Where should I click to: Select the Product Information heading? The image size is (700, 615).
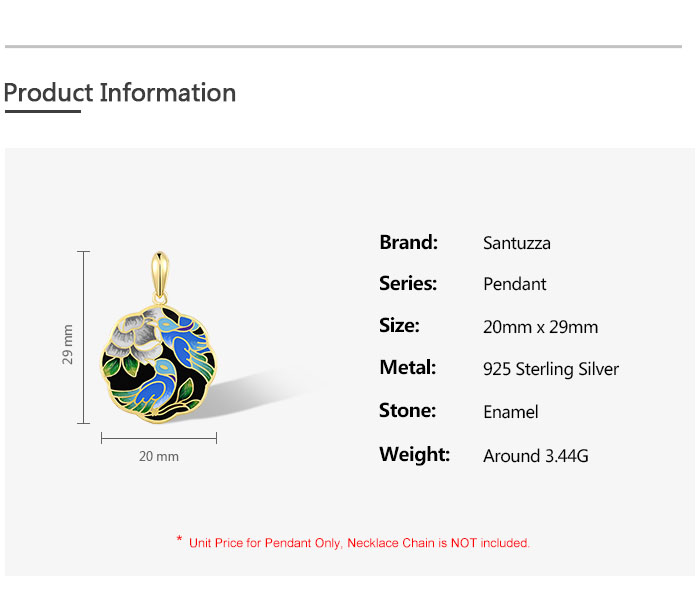tap(120, 93)
